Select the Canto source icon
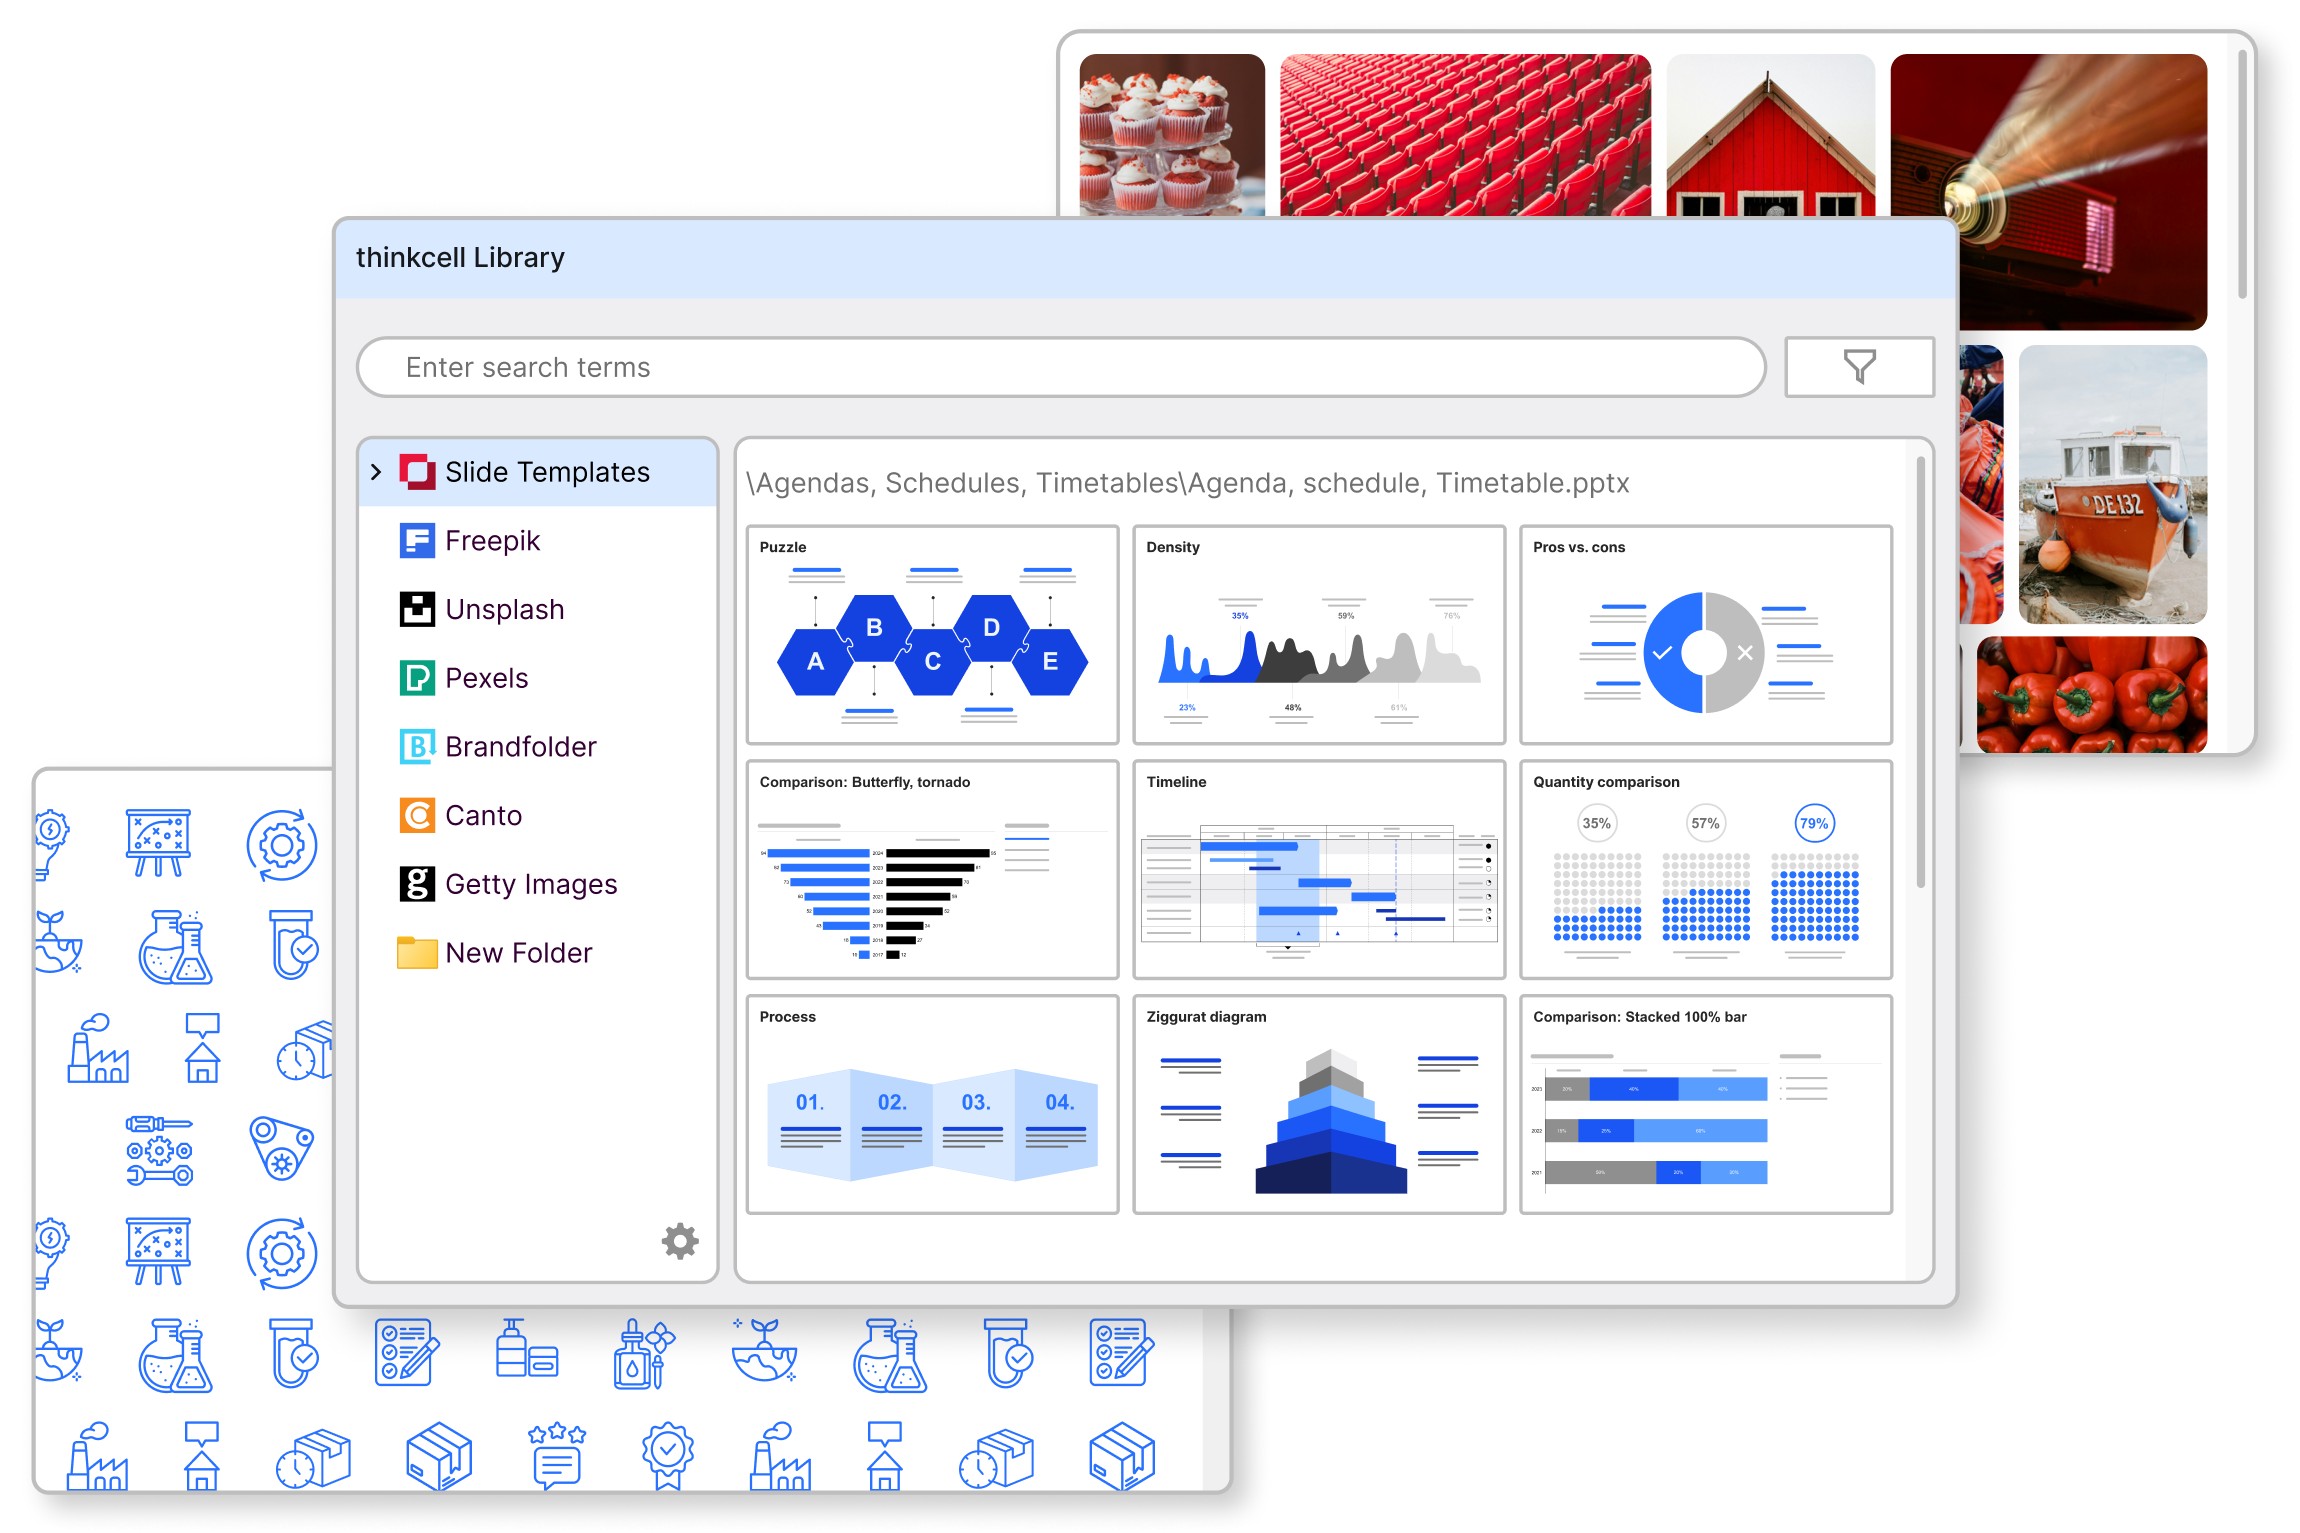 (x=417, y=815)
